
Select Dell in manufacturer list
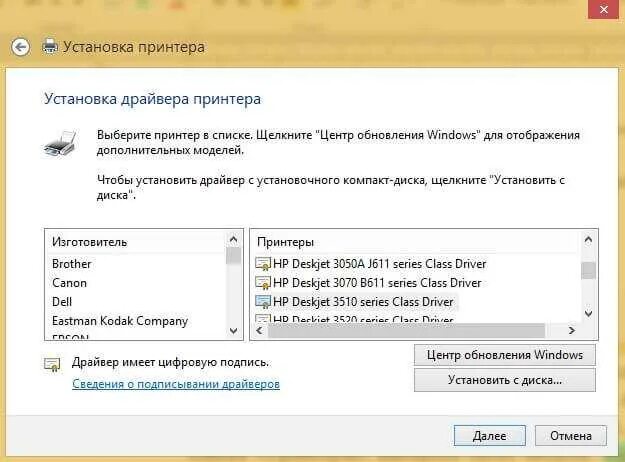(62, 302)
